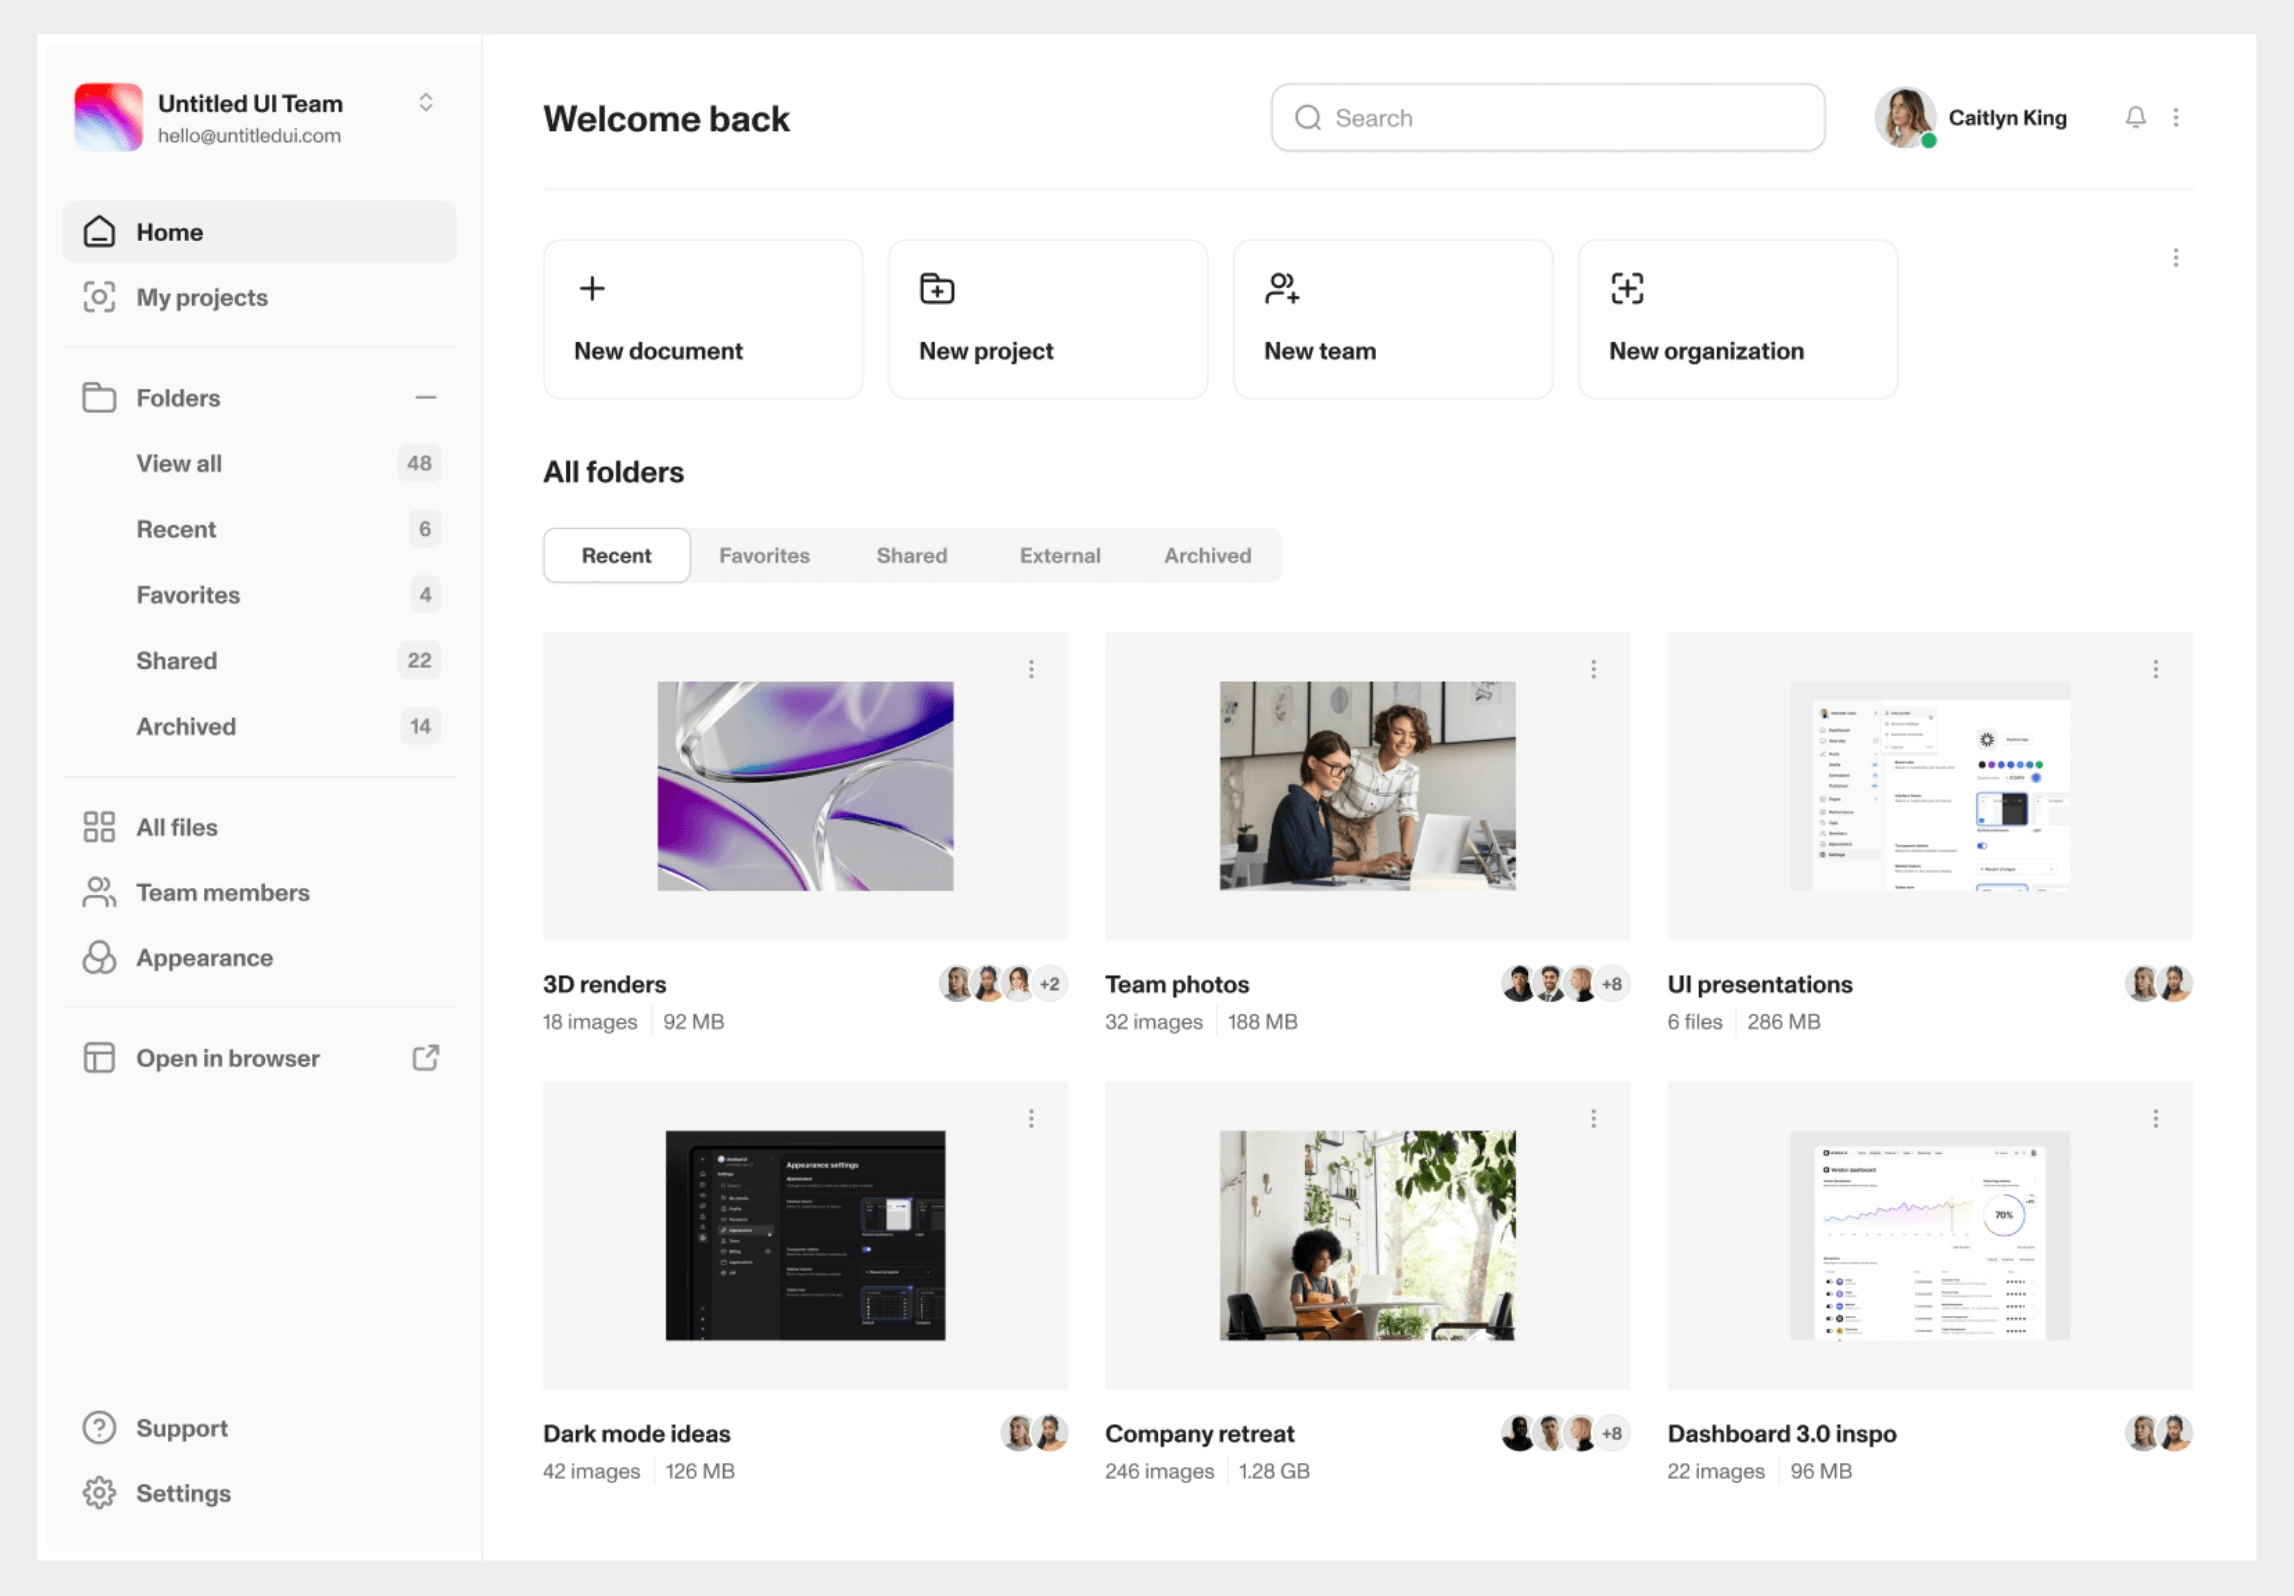Switch to the Favorites folders tab

click(764, 556)
